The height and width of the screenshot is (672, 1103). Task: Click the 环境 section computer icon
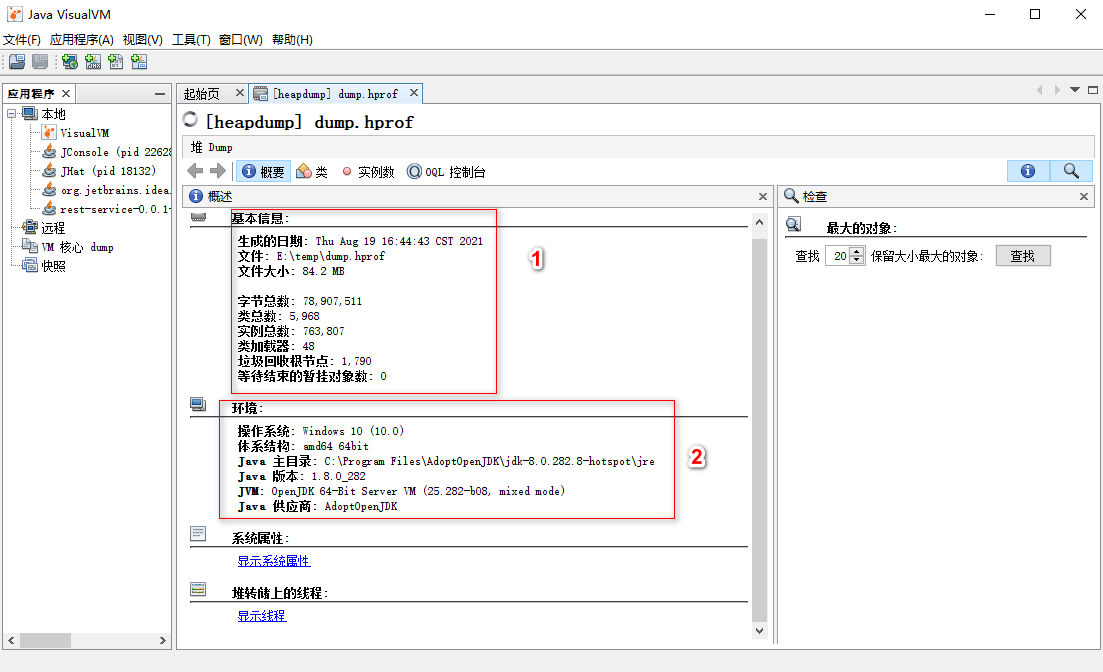198,405
